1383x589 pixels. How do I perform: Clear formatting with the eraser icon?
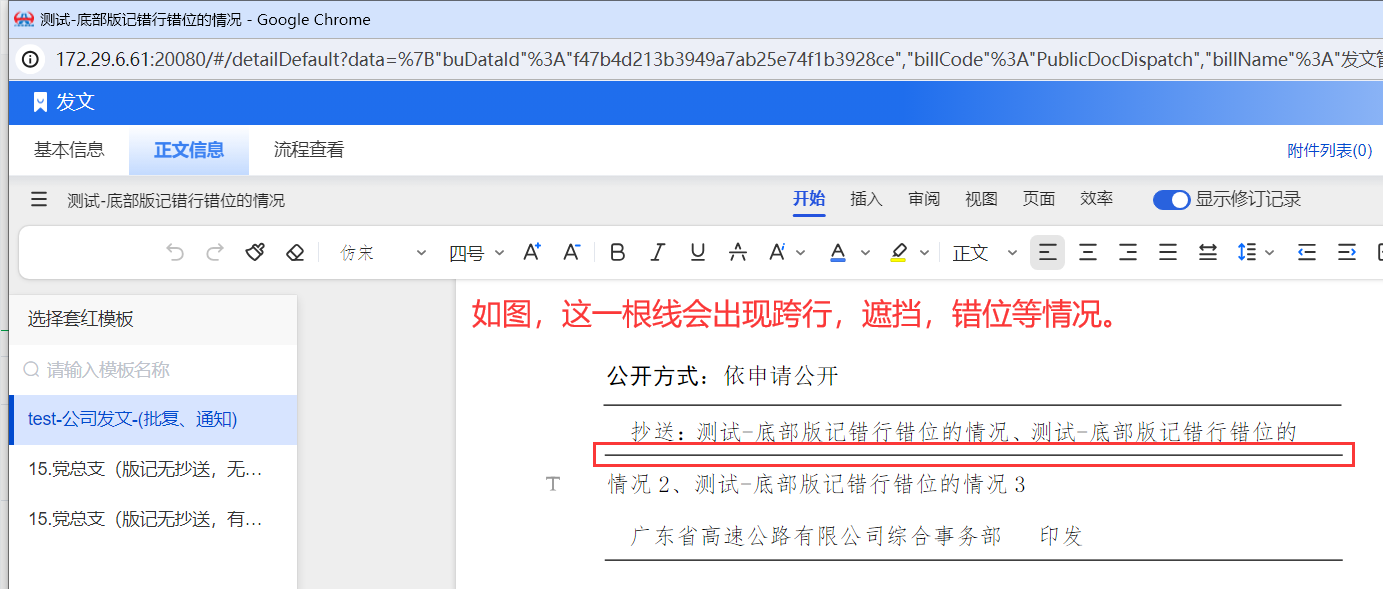(294, 253)
